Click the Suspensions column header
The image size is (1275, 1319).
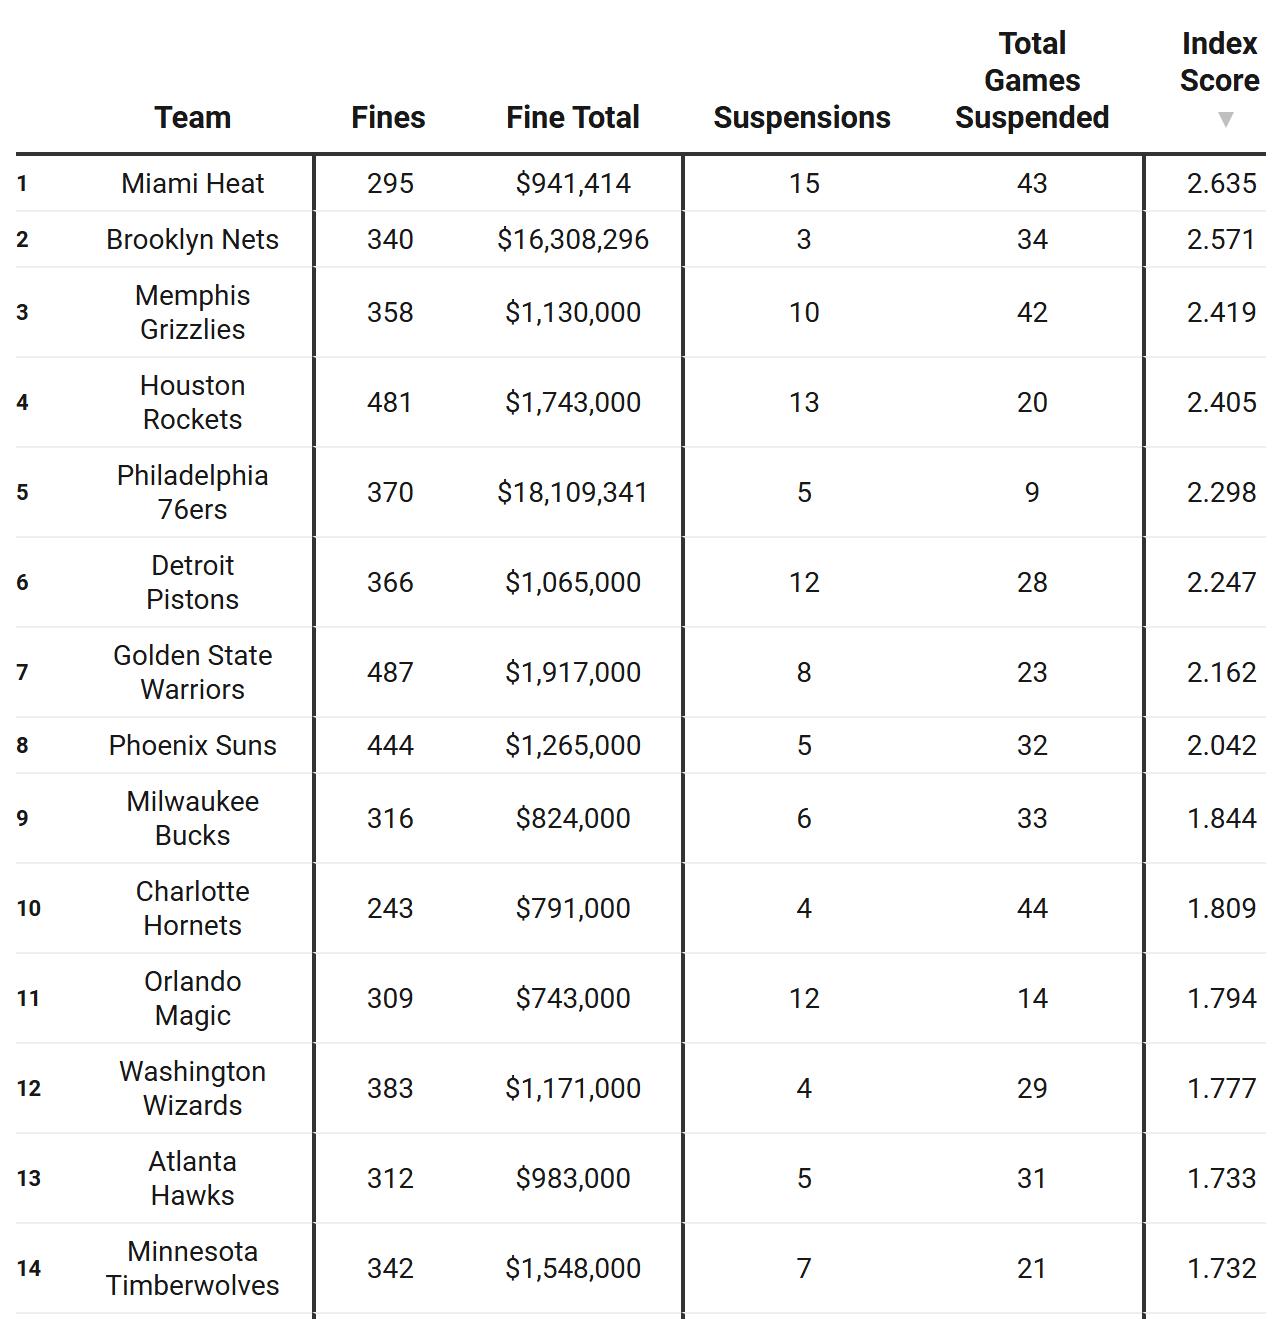coord(801,117)
